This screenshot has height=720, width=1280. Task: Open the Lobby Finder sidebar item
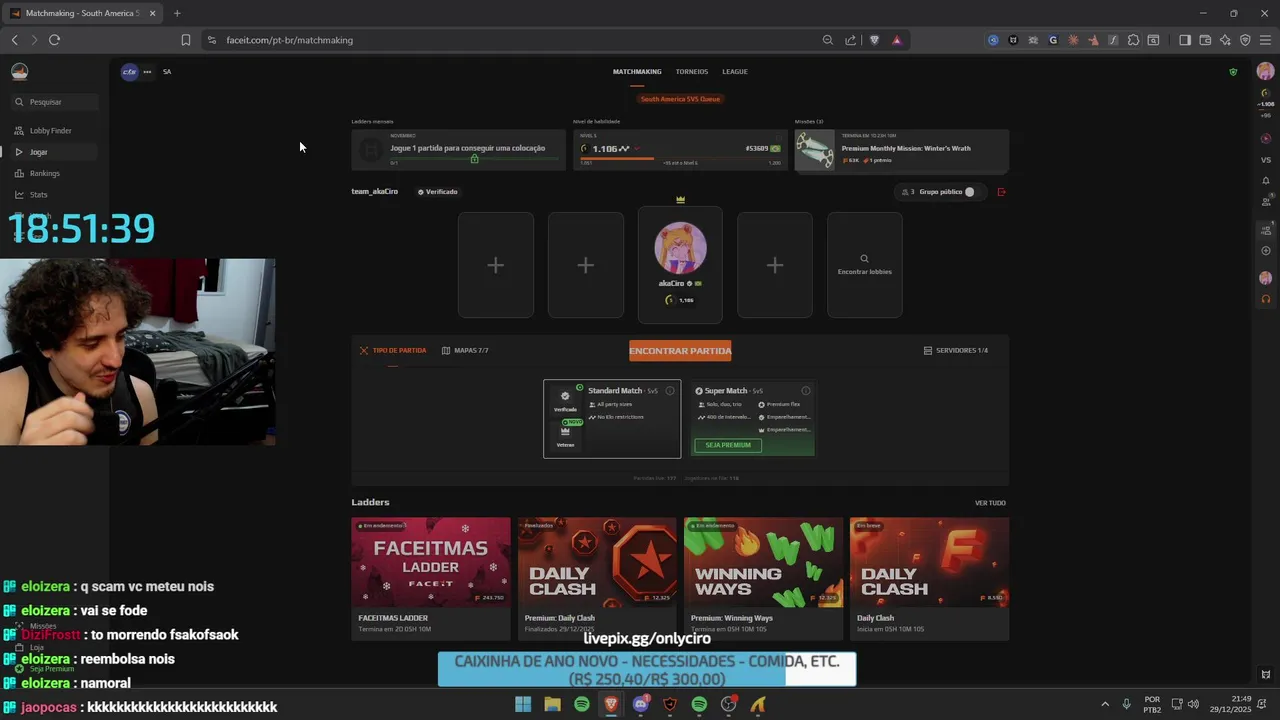click(x=50, y=131)
